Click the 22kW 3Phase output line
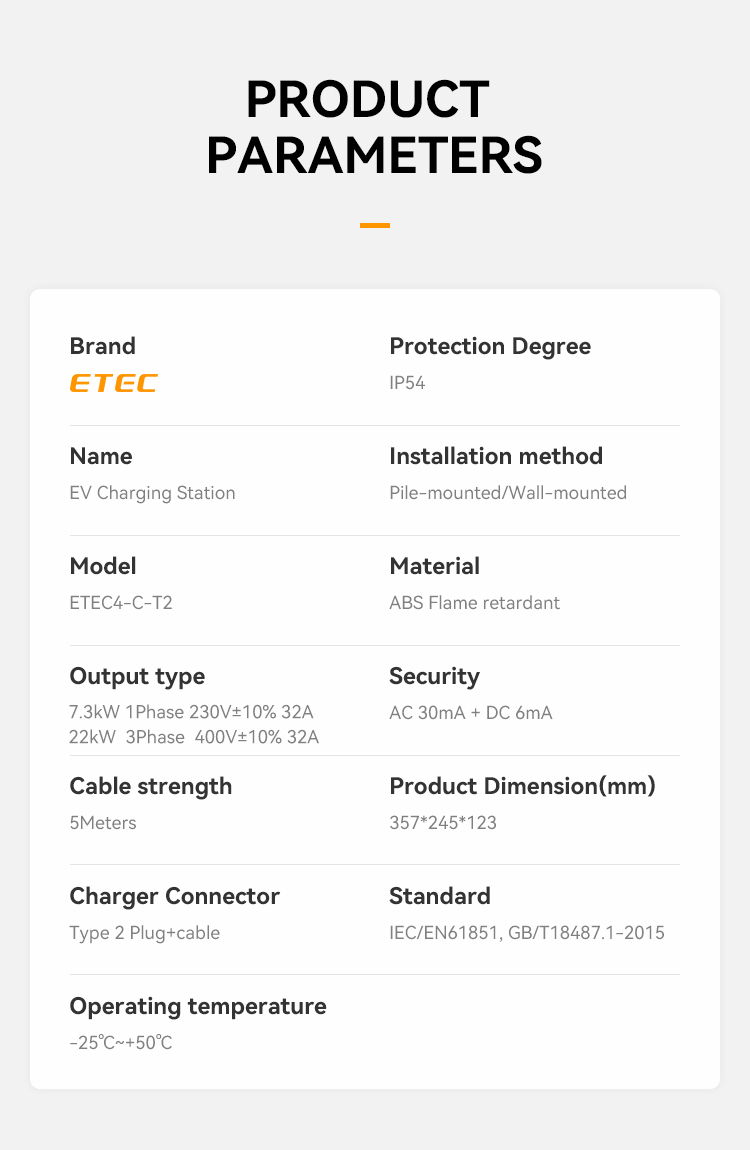The image size is (750, 1150). pos(194,737)
